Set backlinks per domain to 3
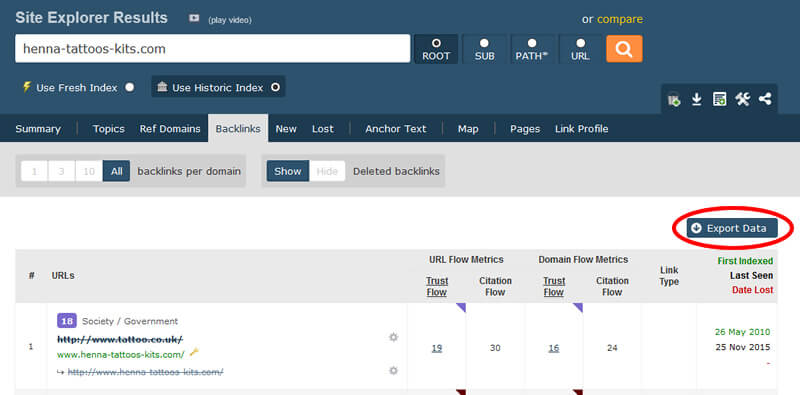The width and height of the screenshot is (800, 395). click(x=61, y=171)
